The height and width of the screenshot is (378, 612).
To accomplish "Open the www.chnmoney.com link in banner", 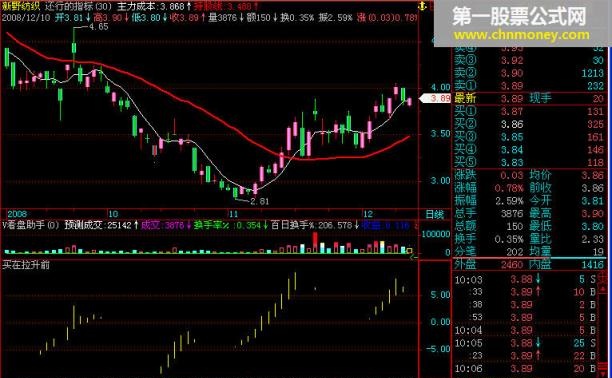I will tap(521, 35).
